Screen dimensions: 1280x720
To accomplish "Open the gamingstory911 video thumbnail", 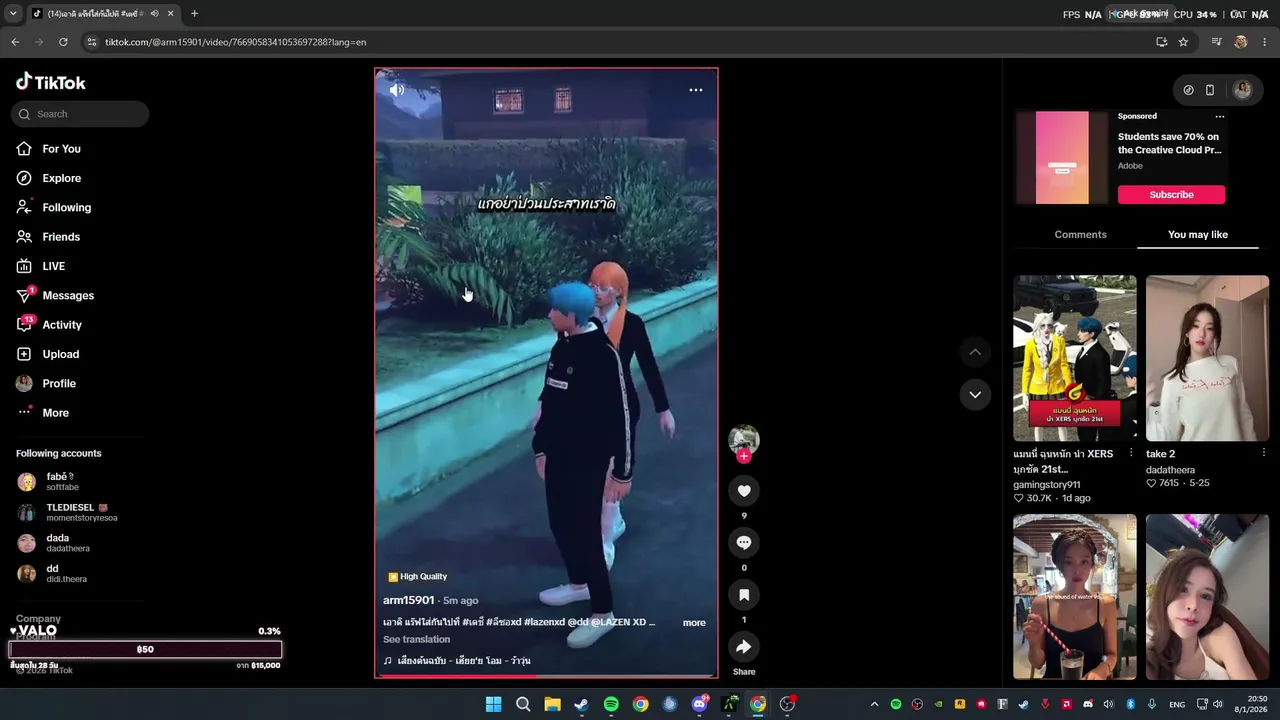I will [1075, 358].
